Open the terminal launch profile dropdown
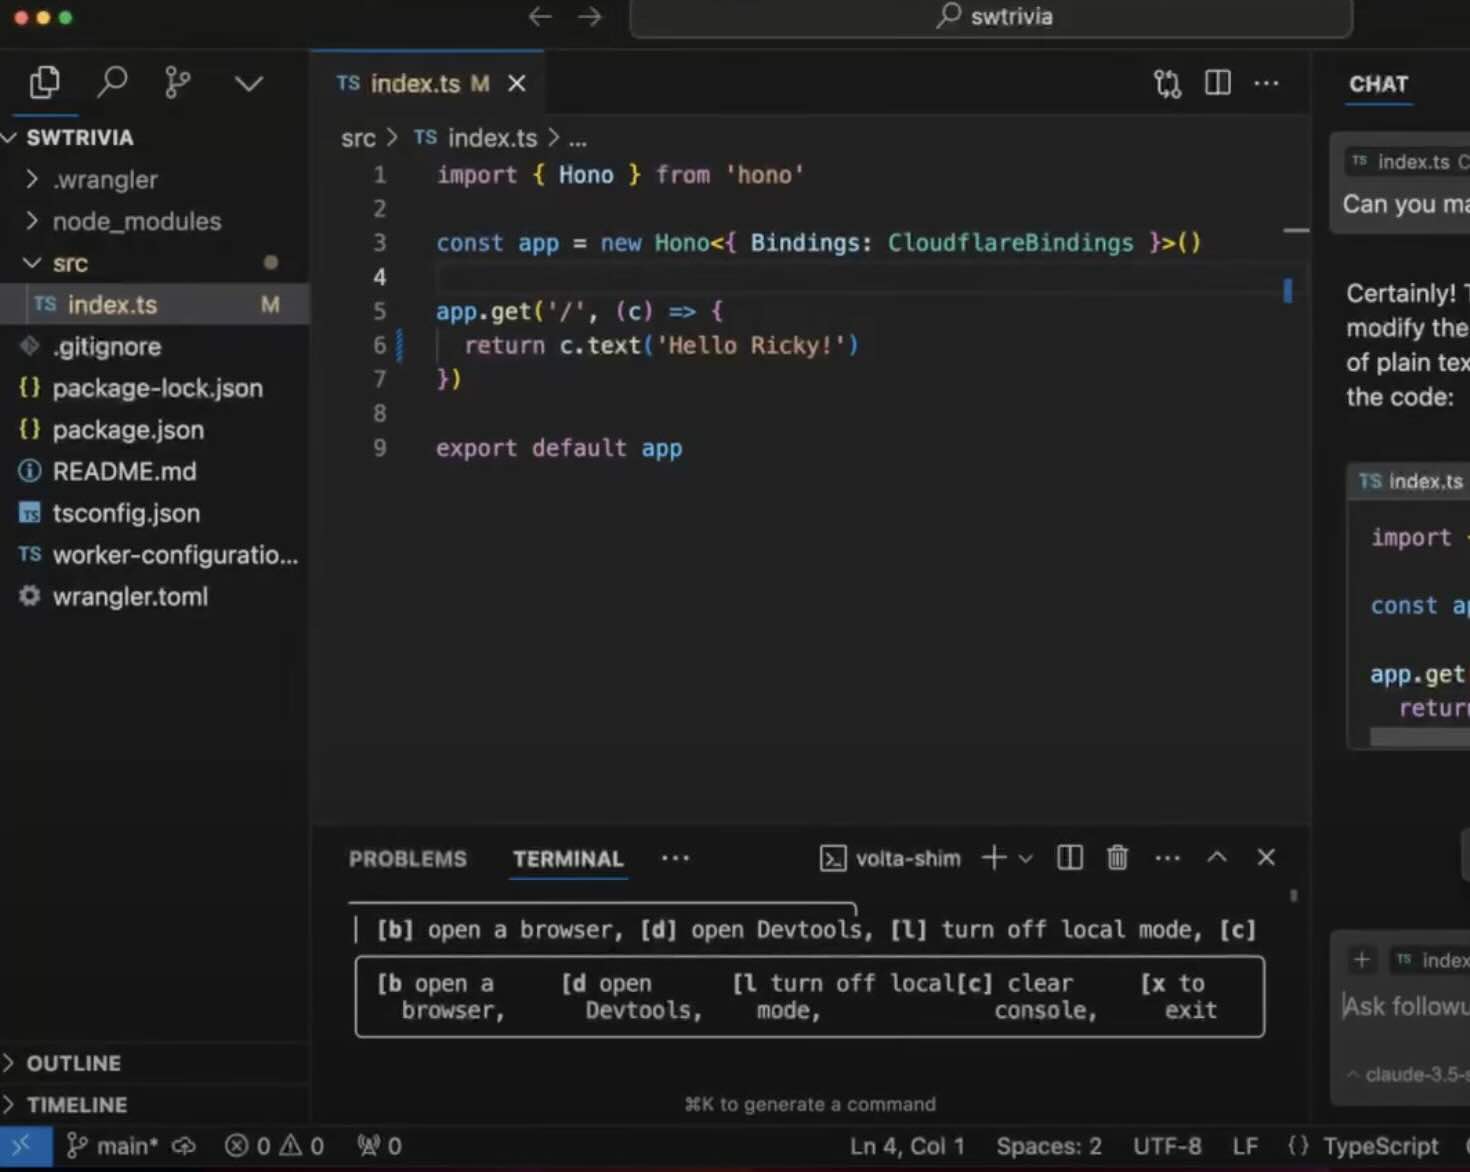Image resolution: width=1470 pixels, height=1172 pixels. [1025, 858]
